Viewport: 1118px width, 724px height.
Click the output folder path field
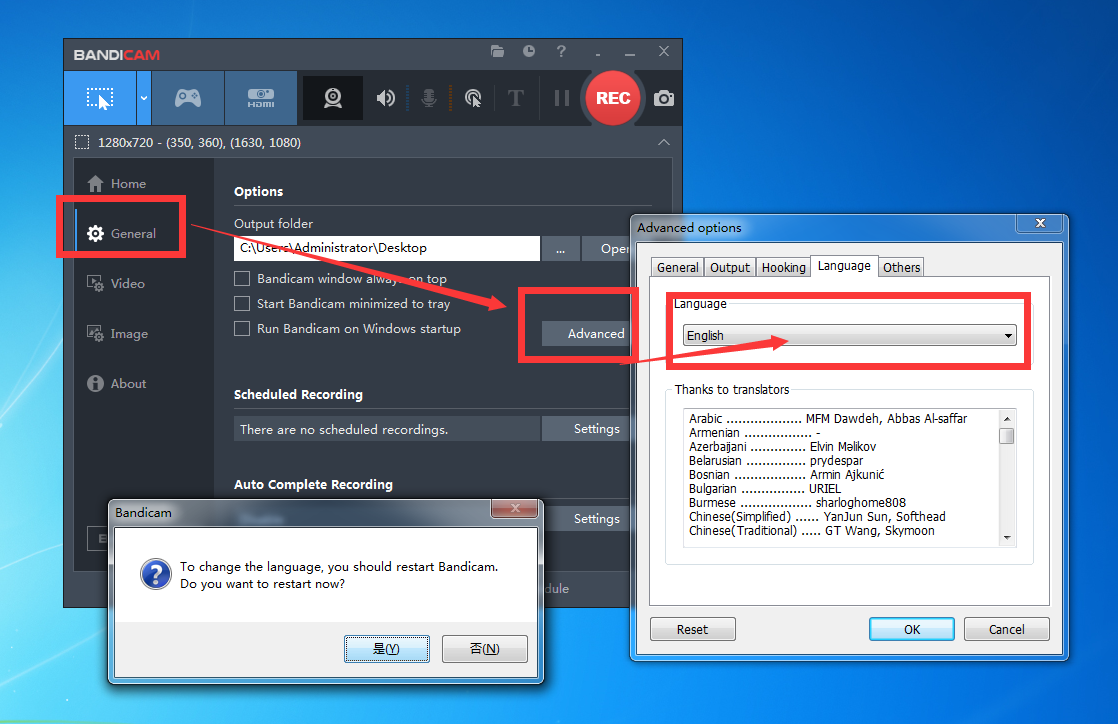pos(386,248)
